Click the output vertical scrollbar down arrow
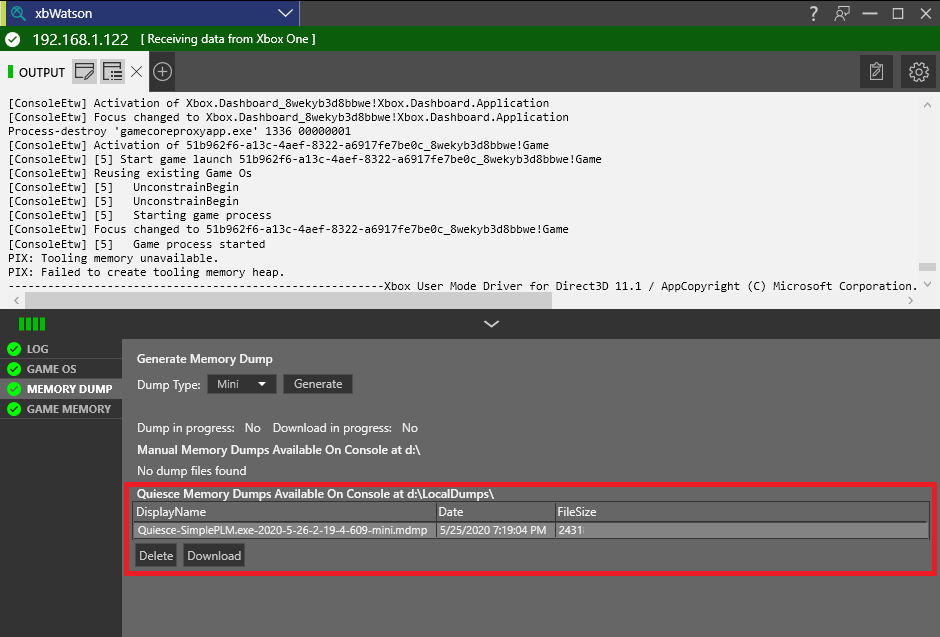Image resolution: width=940 pixels, height=637 pixels. click(x=927, y=284)
